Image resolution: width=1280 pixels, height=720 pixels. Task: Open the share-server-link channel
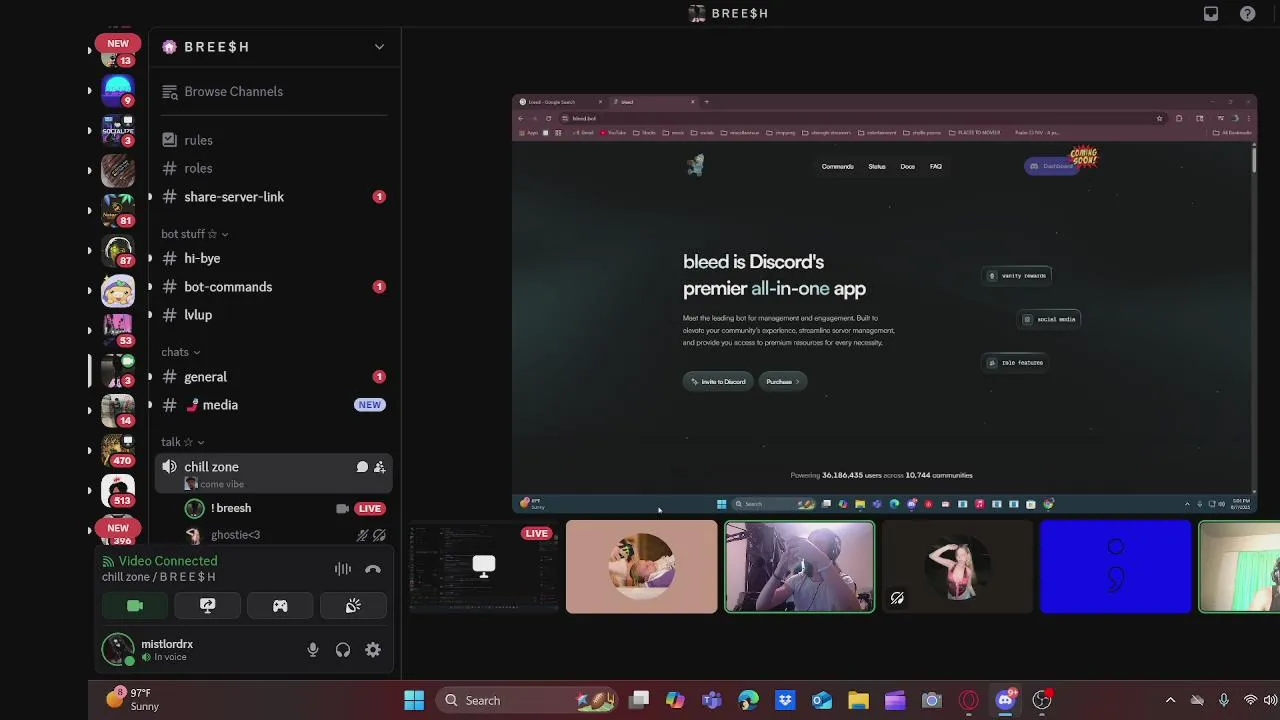coord(274,197)
